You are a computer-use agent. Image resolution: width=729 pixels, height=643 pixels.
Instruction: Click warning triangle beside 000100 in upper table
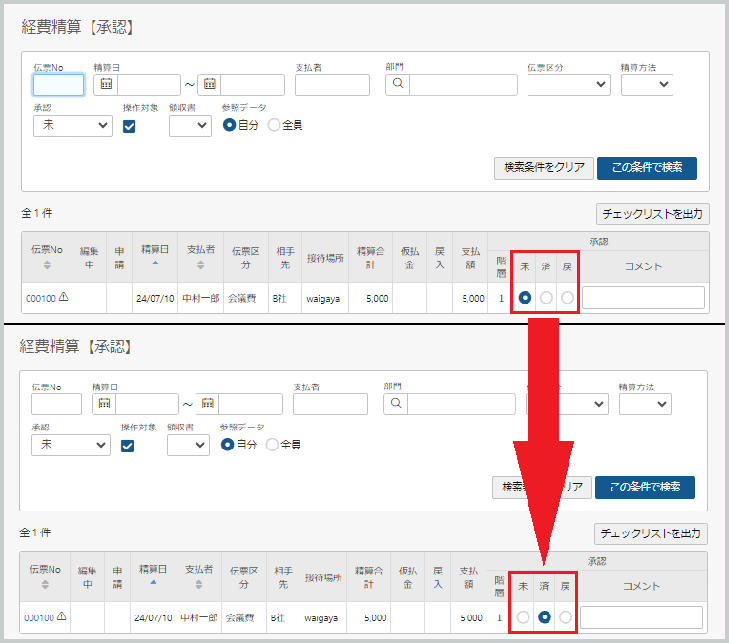64,297
